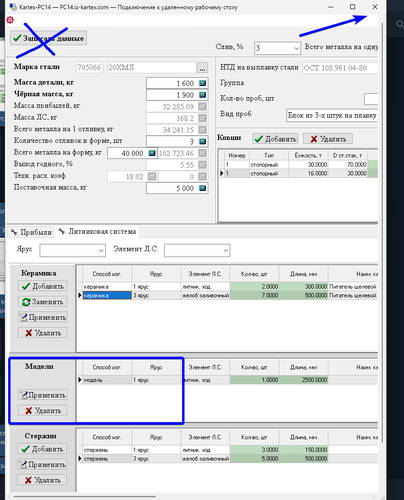Delete ladle using Ковши Удалить button
Image resolution: width=404 pixels, height=500 pixels.
tap(328, 139)
